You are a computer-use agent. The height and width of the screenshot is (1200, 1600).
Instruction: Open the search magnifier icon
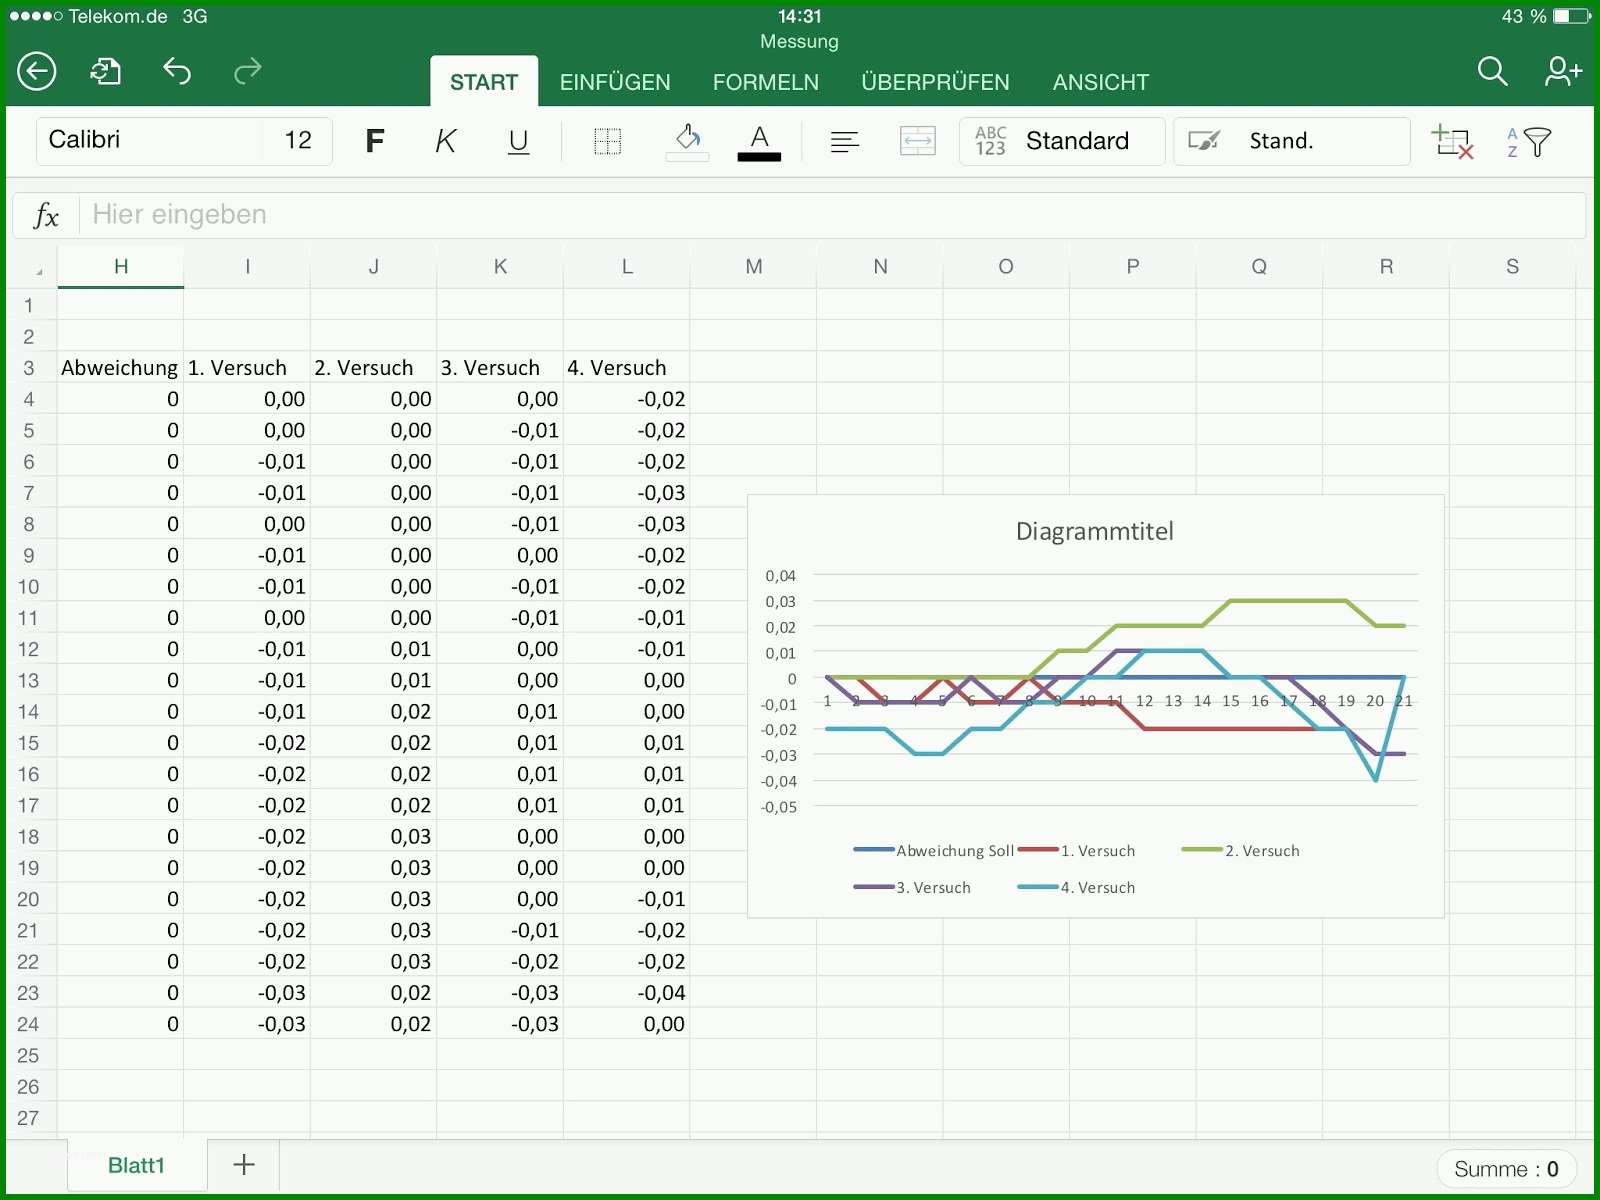1492,71
